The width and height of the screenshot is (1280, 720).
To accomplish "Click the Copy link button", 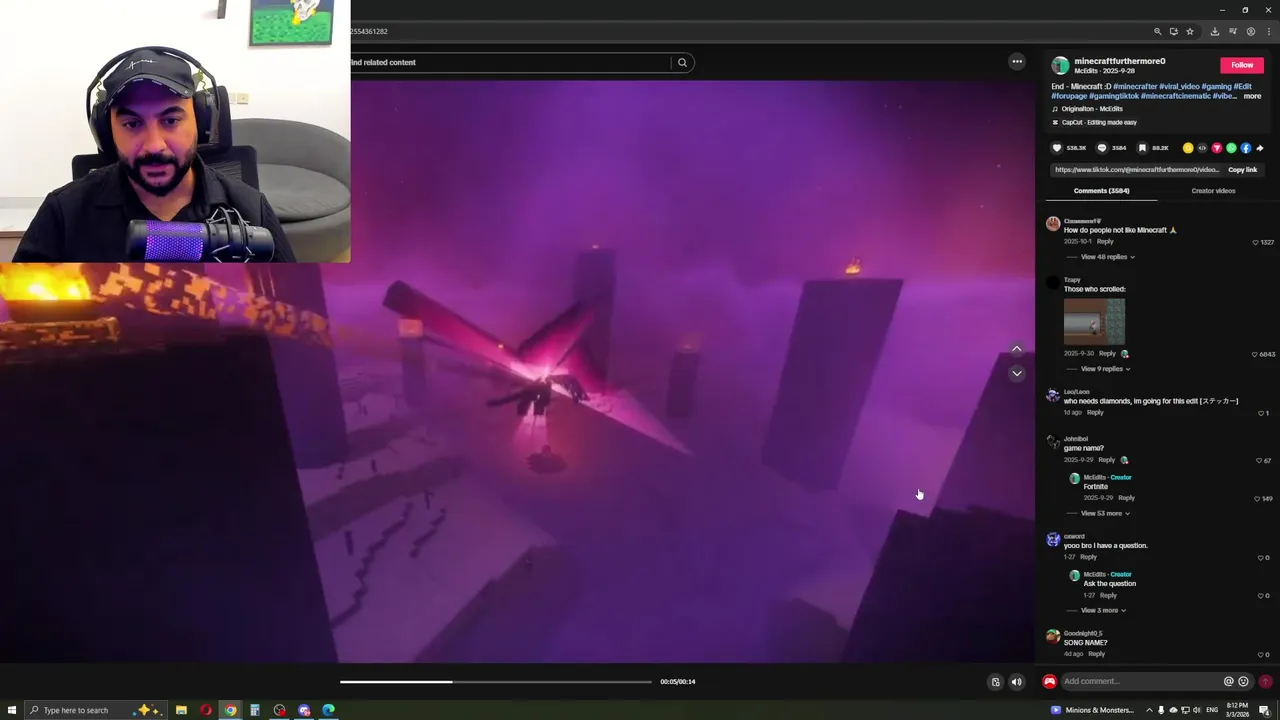I will pos(1243,170).
